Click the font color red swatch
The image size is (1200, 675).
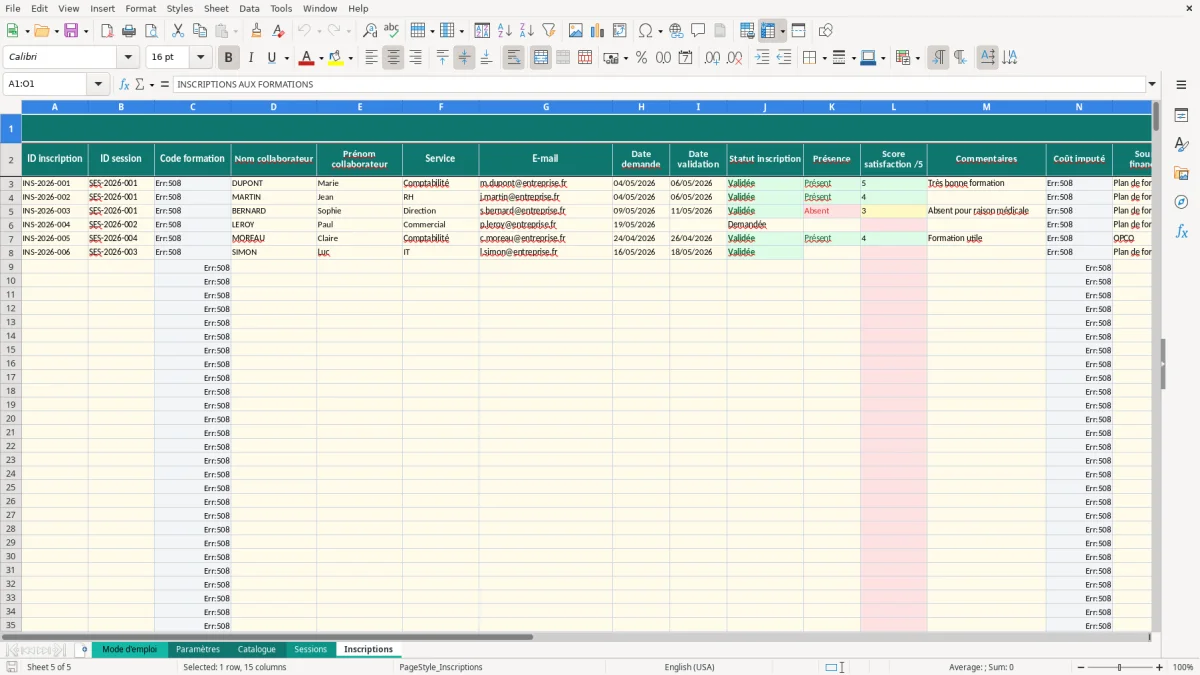[307, 58]
